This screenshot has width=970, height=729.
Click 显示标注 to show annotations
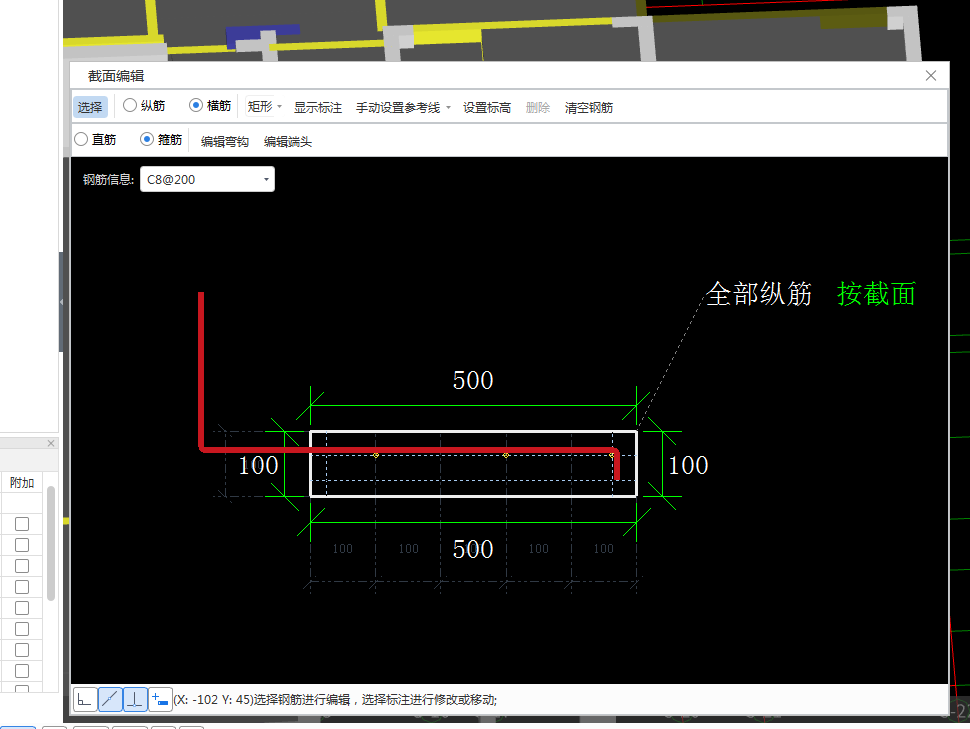pos(317,108)
